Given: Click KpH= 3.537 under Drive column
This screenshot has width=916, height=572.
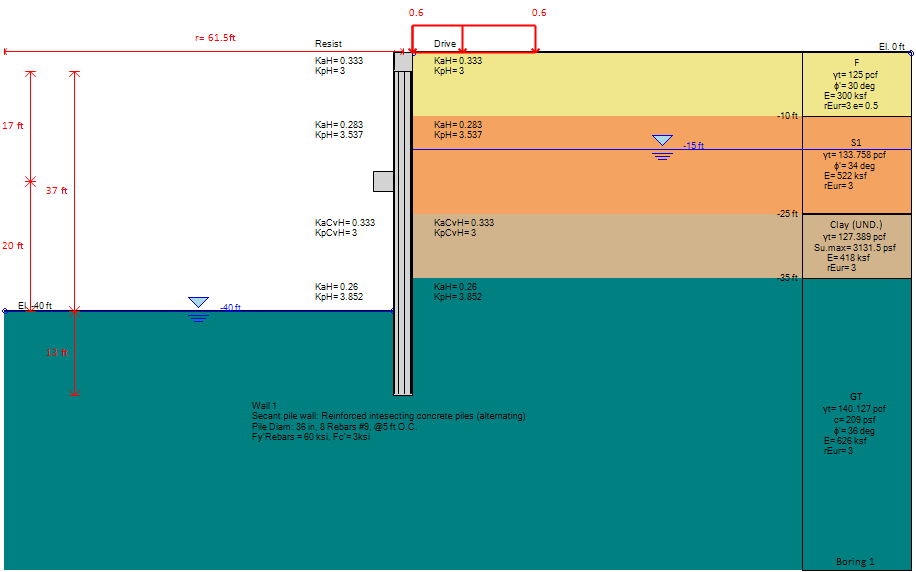Looking at the screenshot, I should [458, 135].
